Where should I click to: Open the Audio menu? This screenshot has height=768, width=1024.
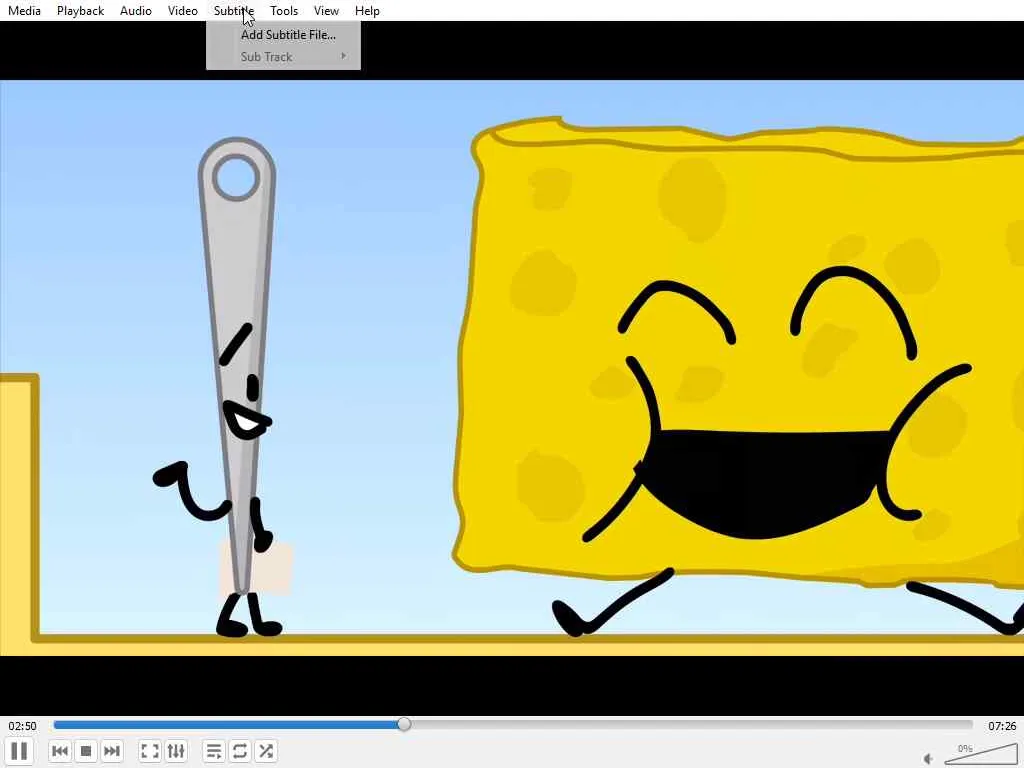click(x=136, y=10)
